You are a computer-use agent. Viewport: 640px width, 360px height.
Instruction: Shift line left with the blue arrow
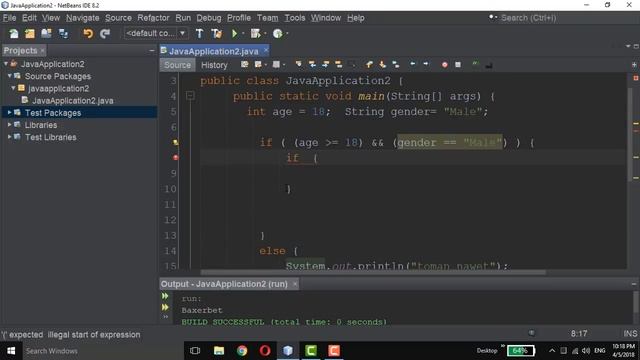(x=413, y=64)
